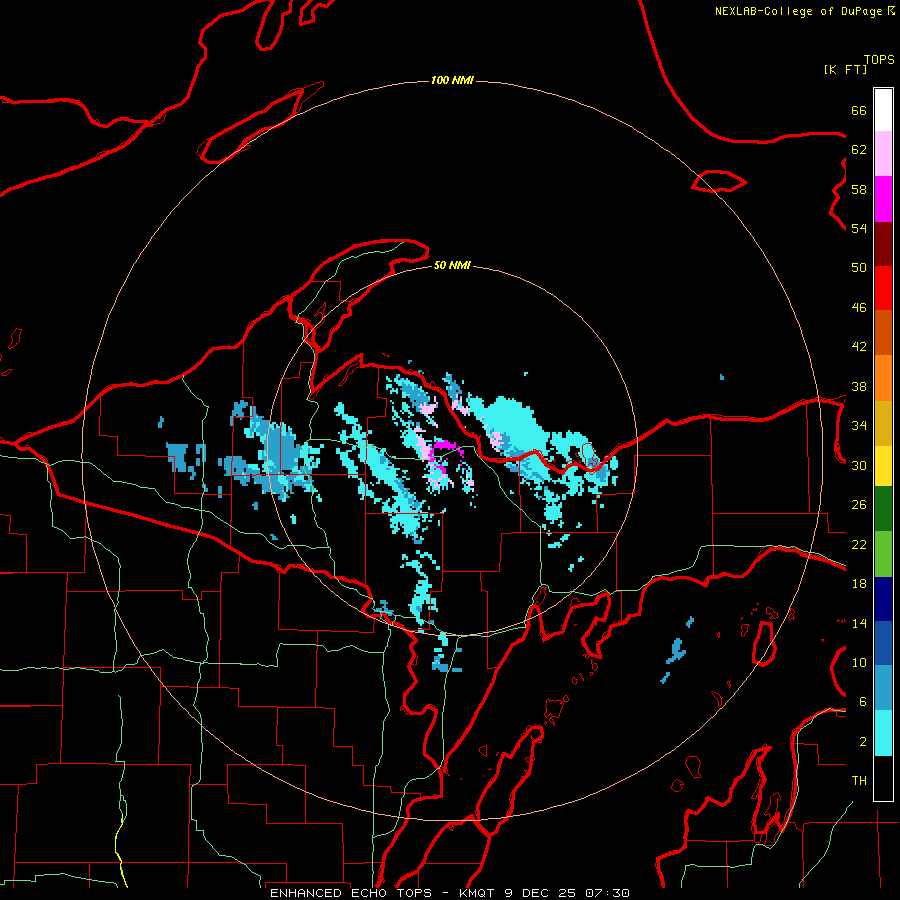900x900 pixels.
Task: Click the 9 DEC 25 date text
Action: coord(541,893)
